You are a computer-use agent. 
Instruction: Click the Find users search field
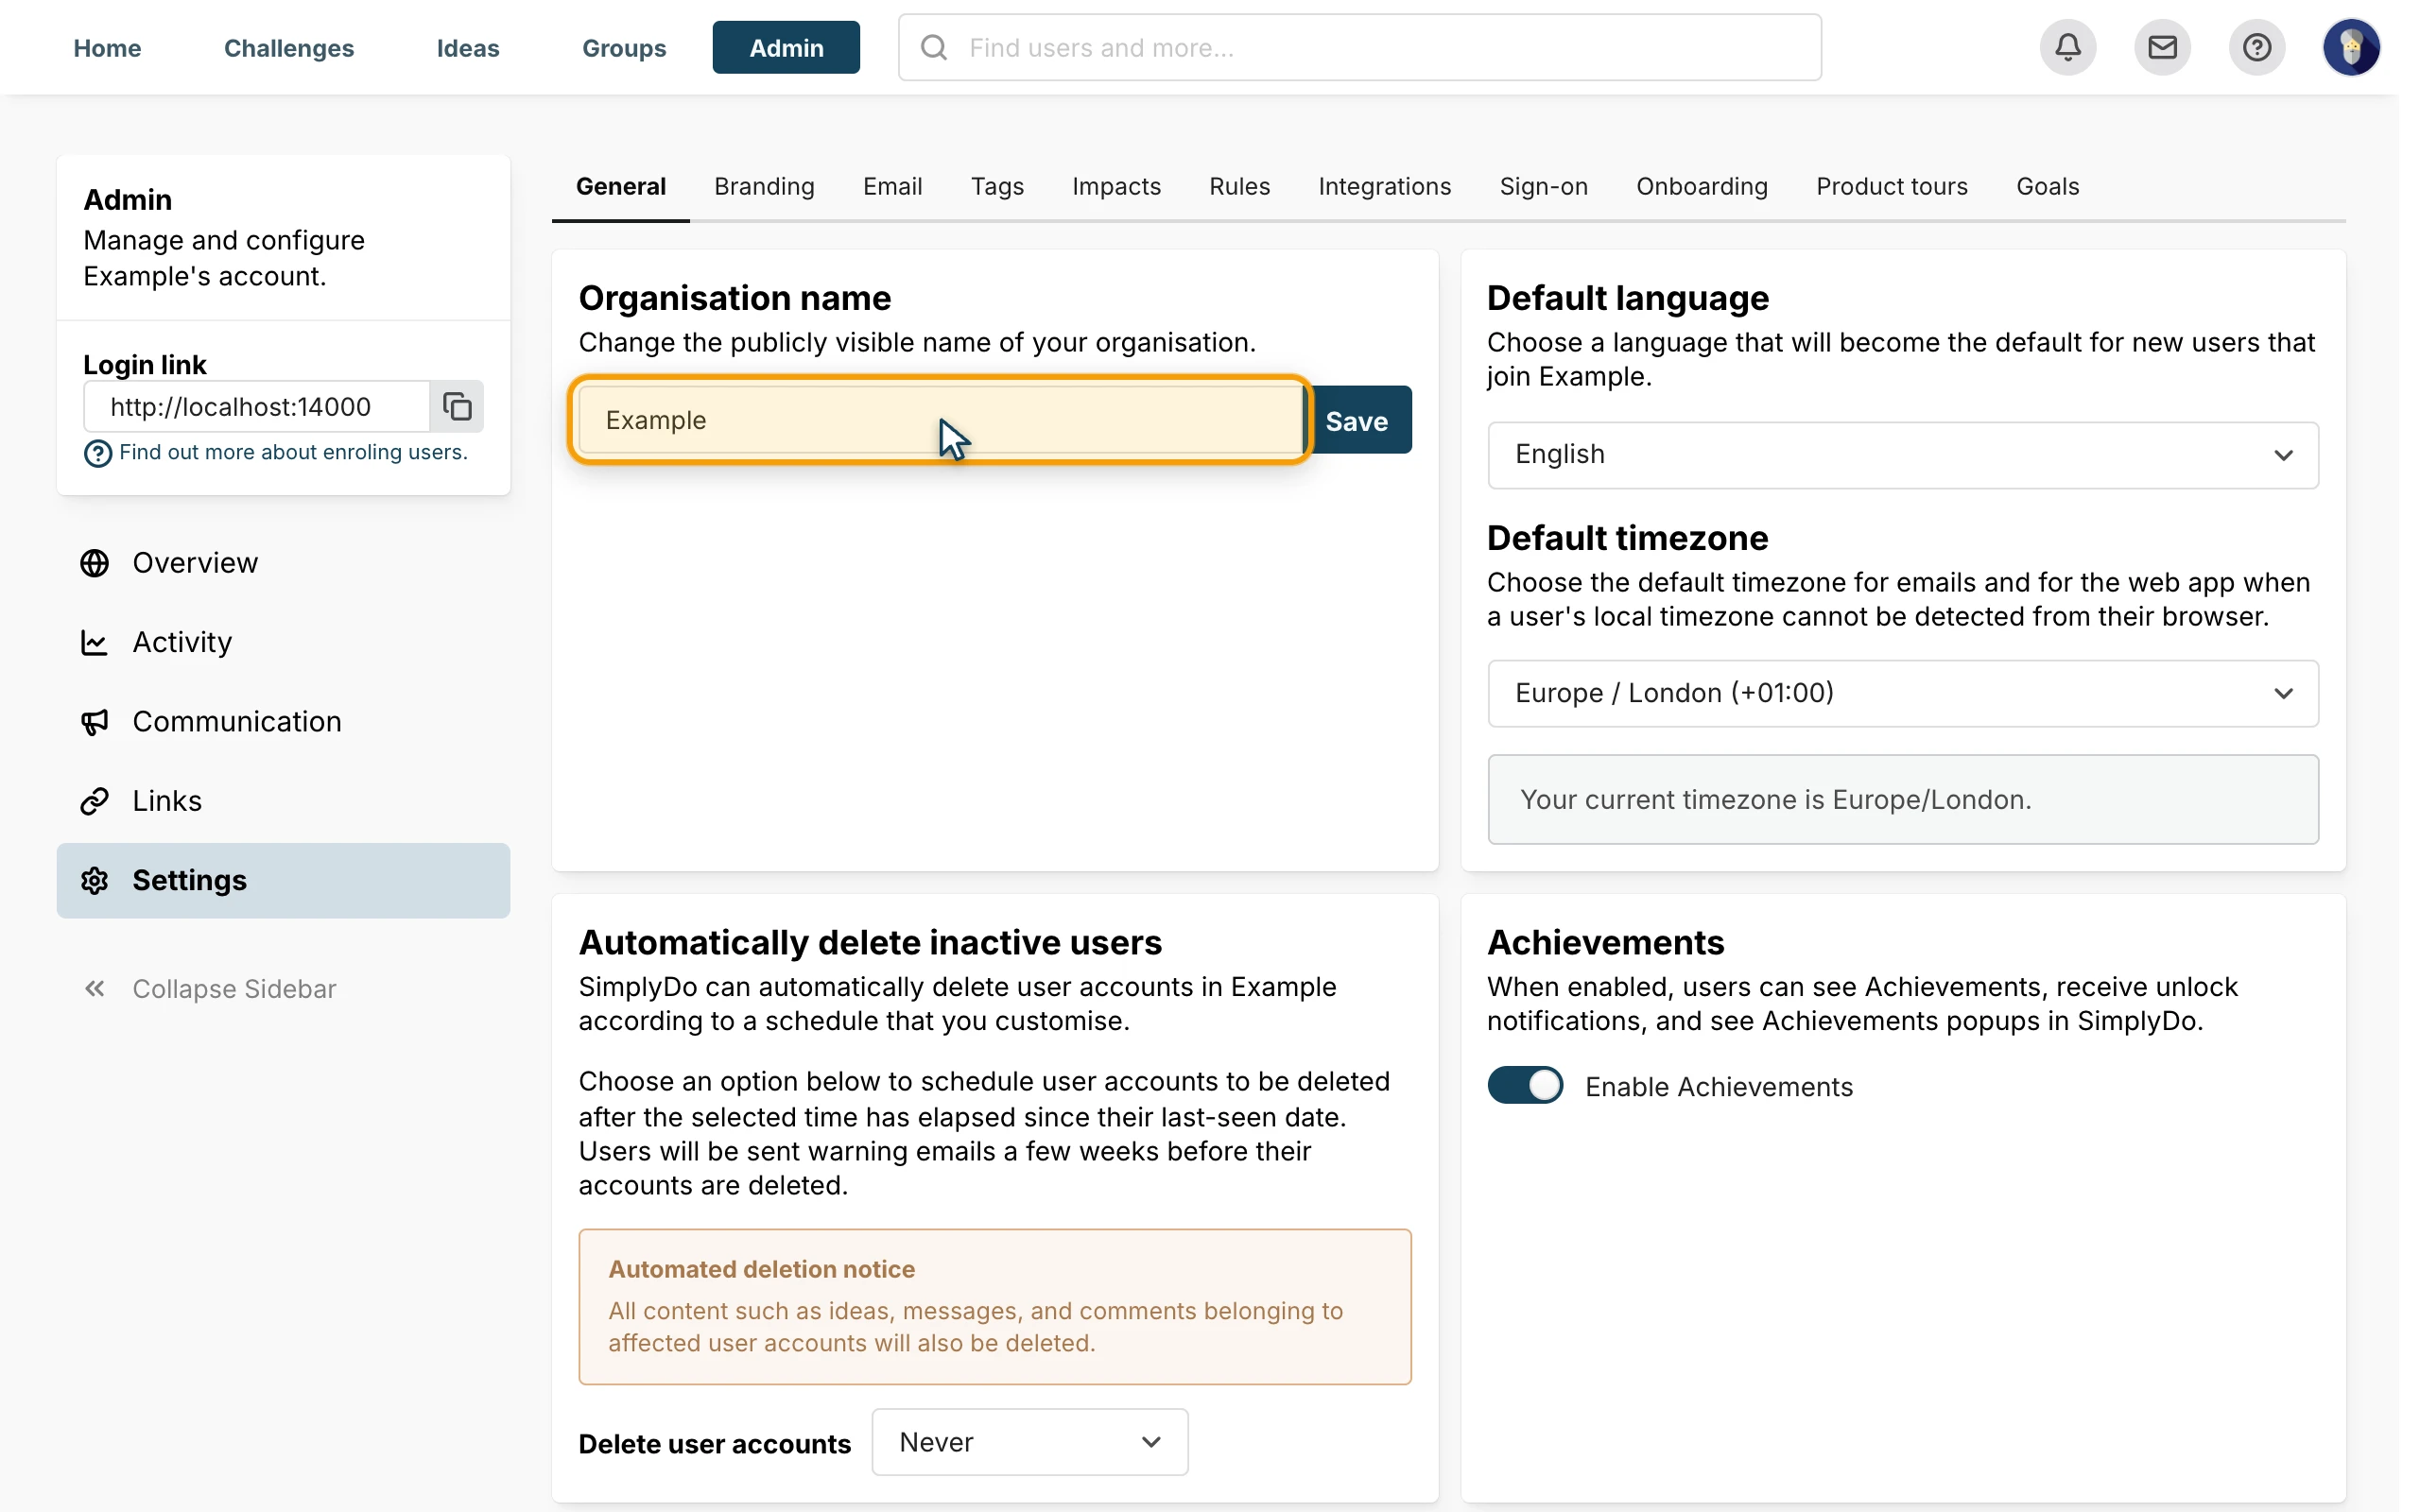(1359, 47)
